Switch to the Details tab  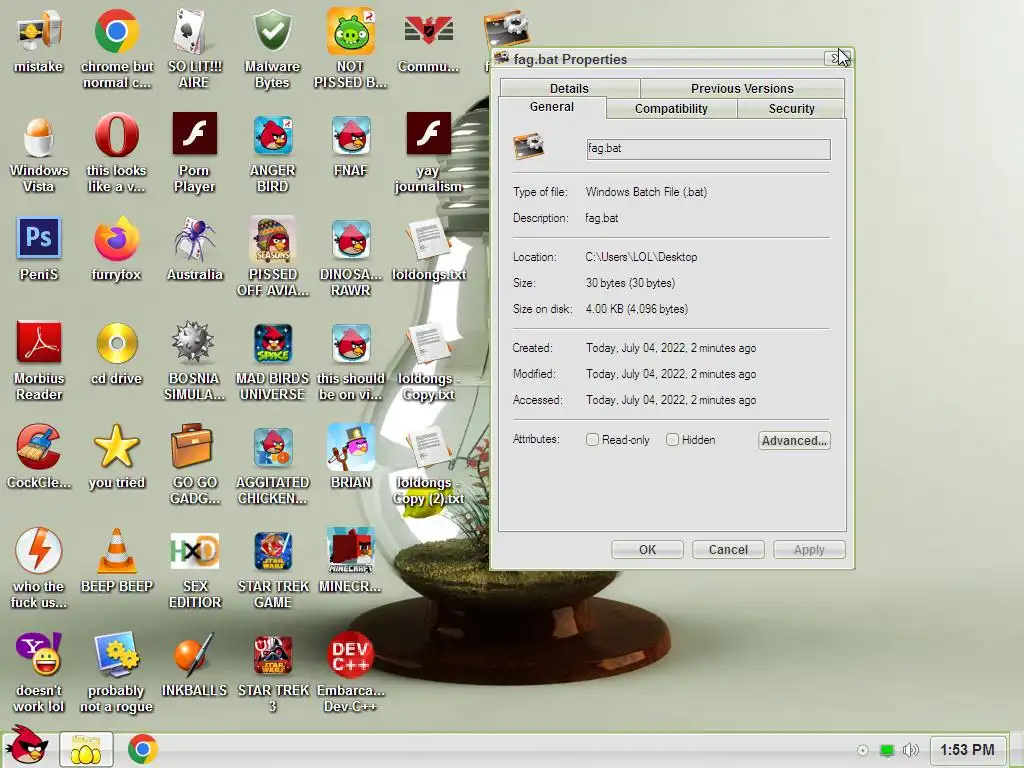tap(569, 88)
